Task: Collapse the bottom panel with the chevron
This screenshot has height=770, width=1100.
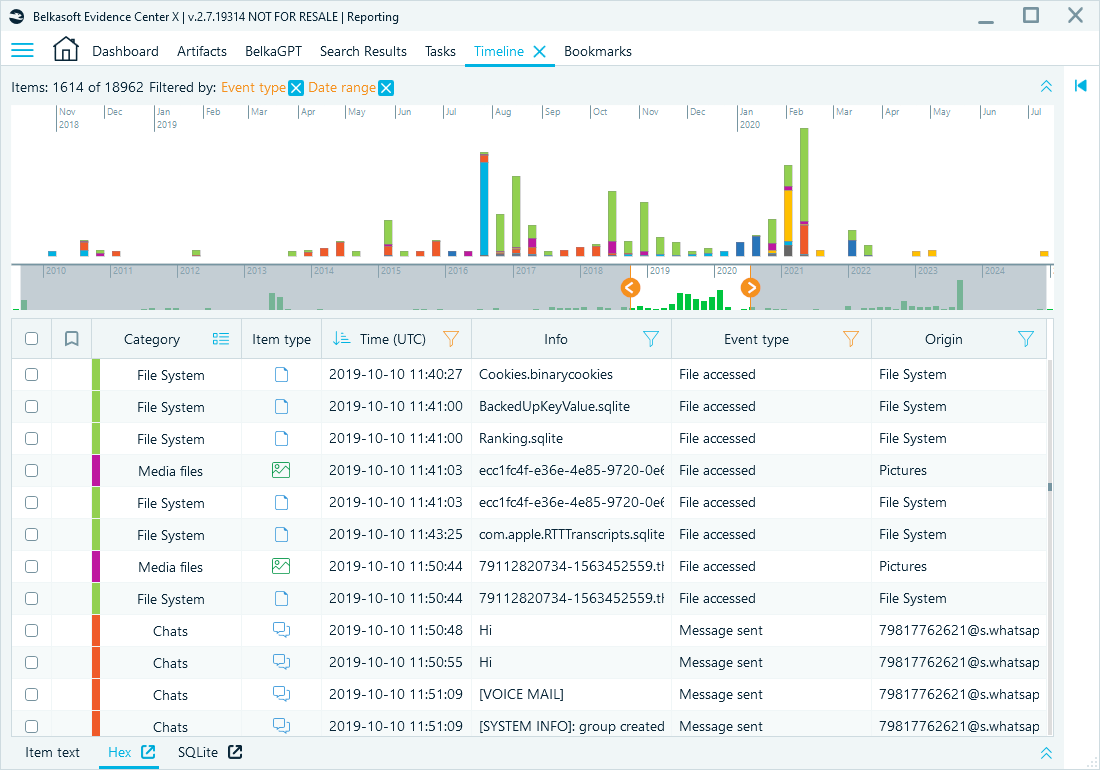Action: click(1046, 752)
